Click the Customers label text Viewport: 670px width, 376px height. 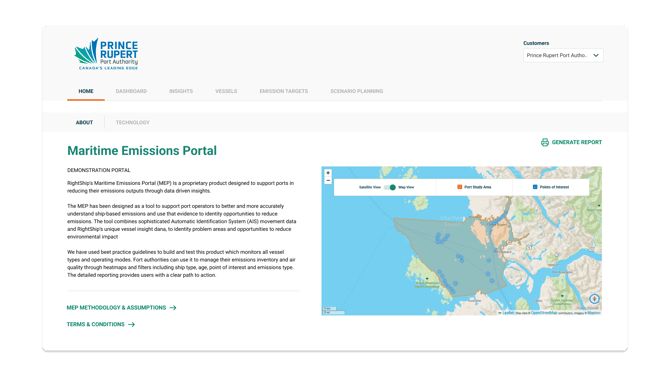[x=536, y=43]
